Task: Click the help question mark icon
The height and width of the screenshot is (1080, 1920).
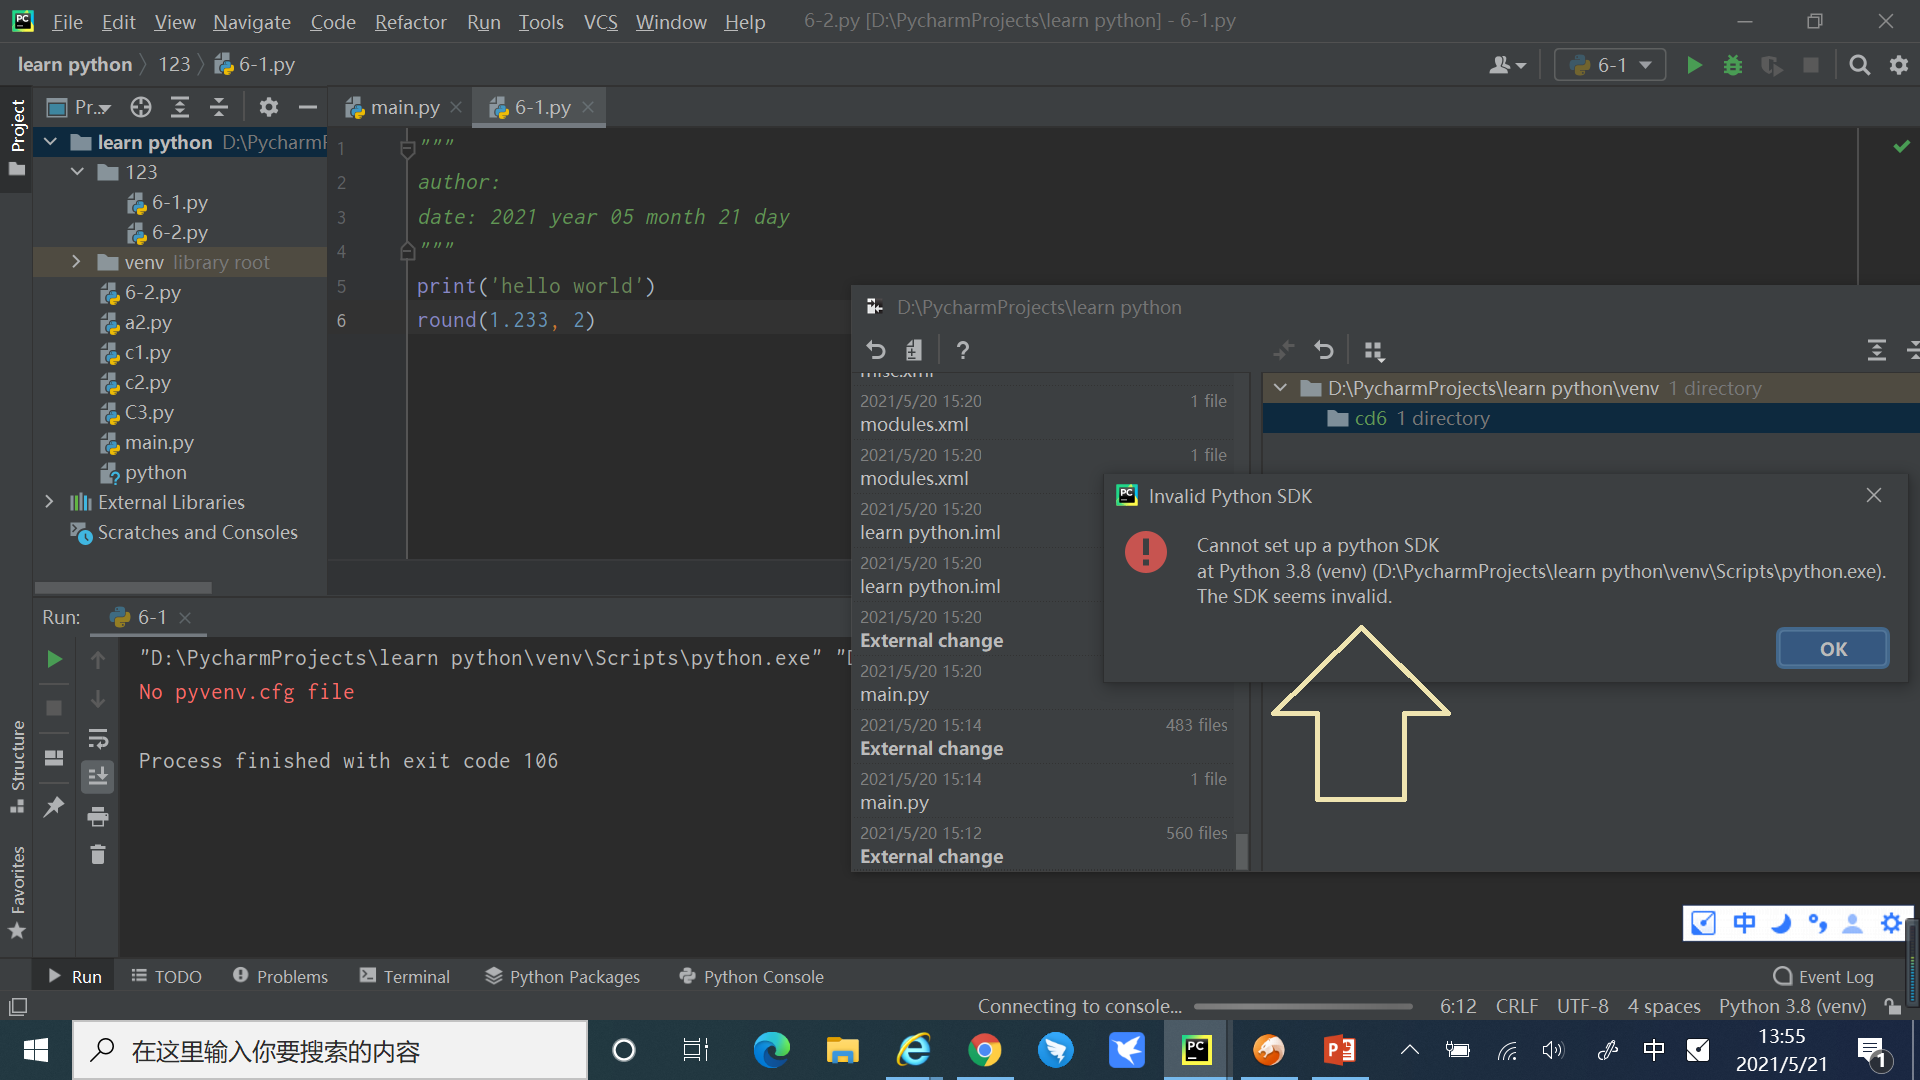Action: tap(959, 348)
